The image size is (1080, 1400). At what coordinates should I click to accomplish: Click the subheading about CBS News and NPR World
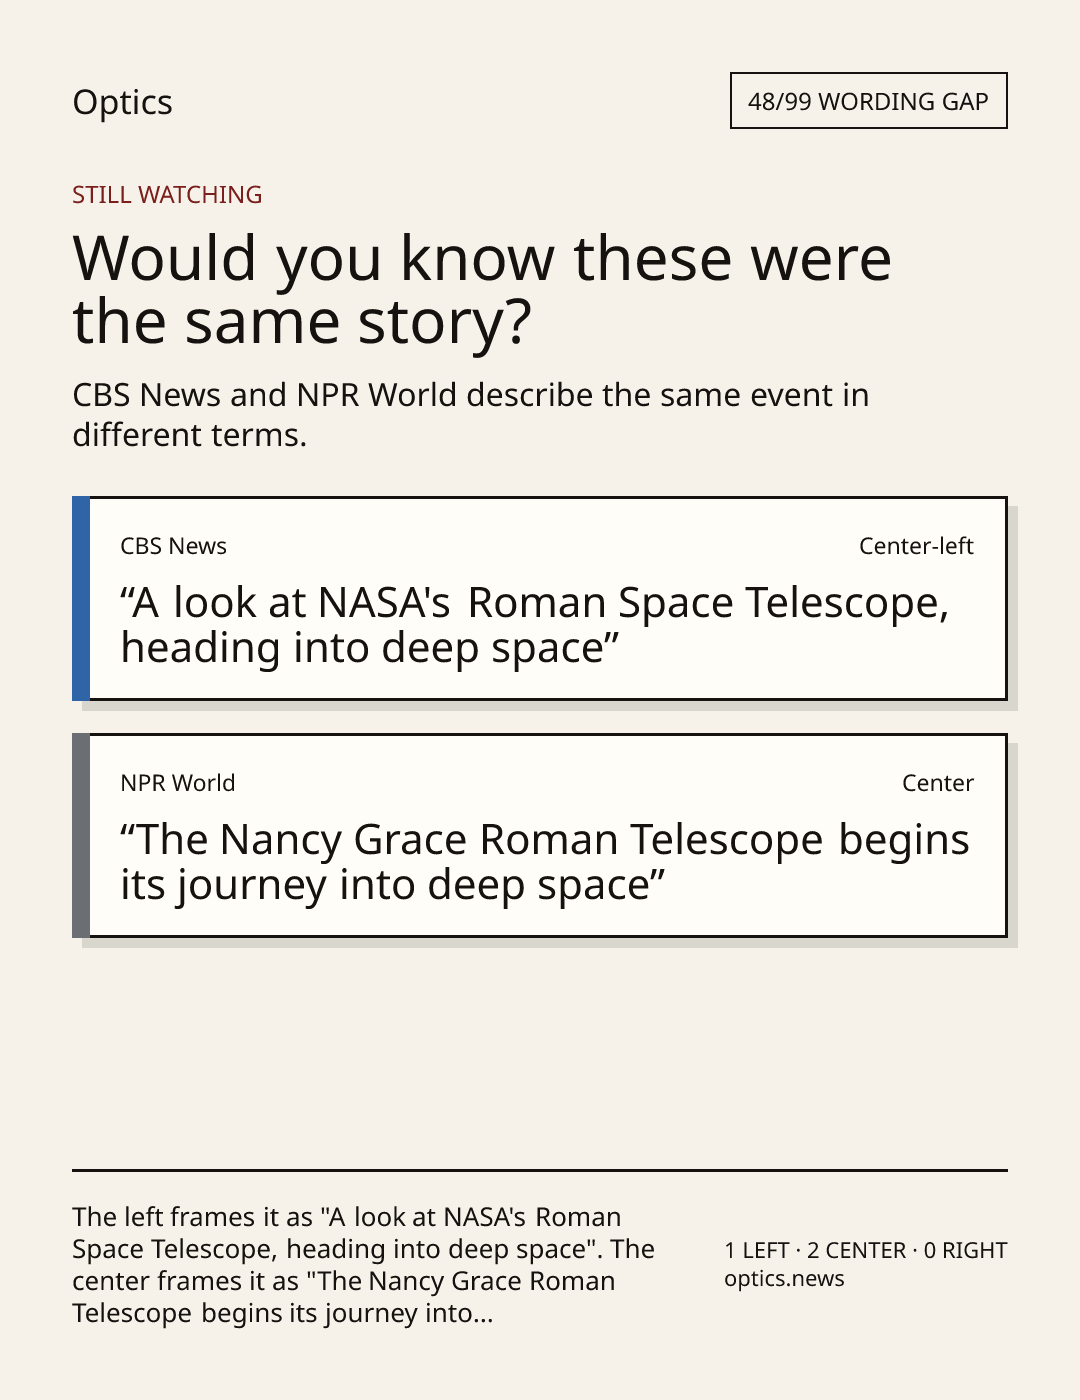(x=470, y=415)
